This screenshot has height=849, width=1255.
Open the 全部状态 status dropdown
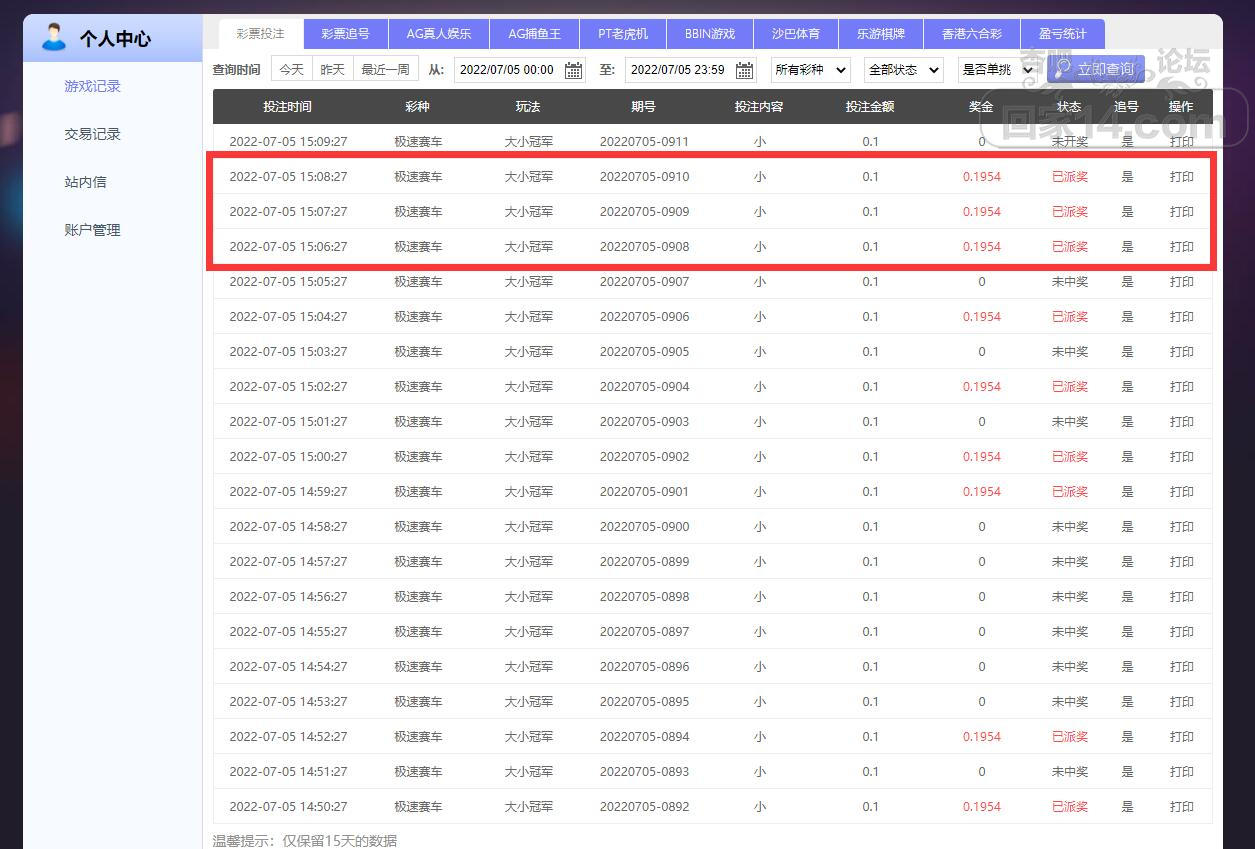point(903,70)
